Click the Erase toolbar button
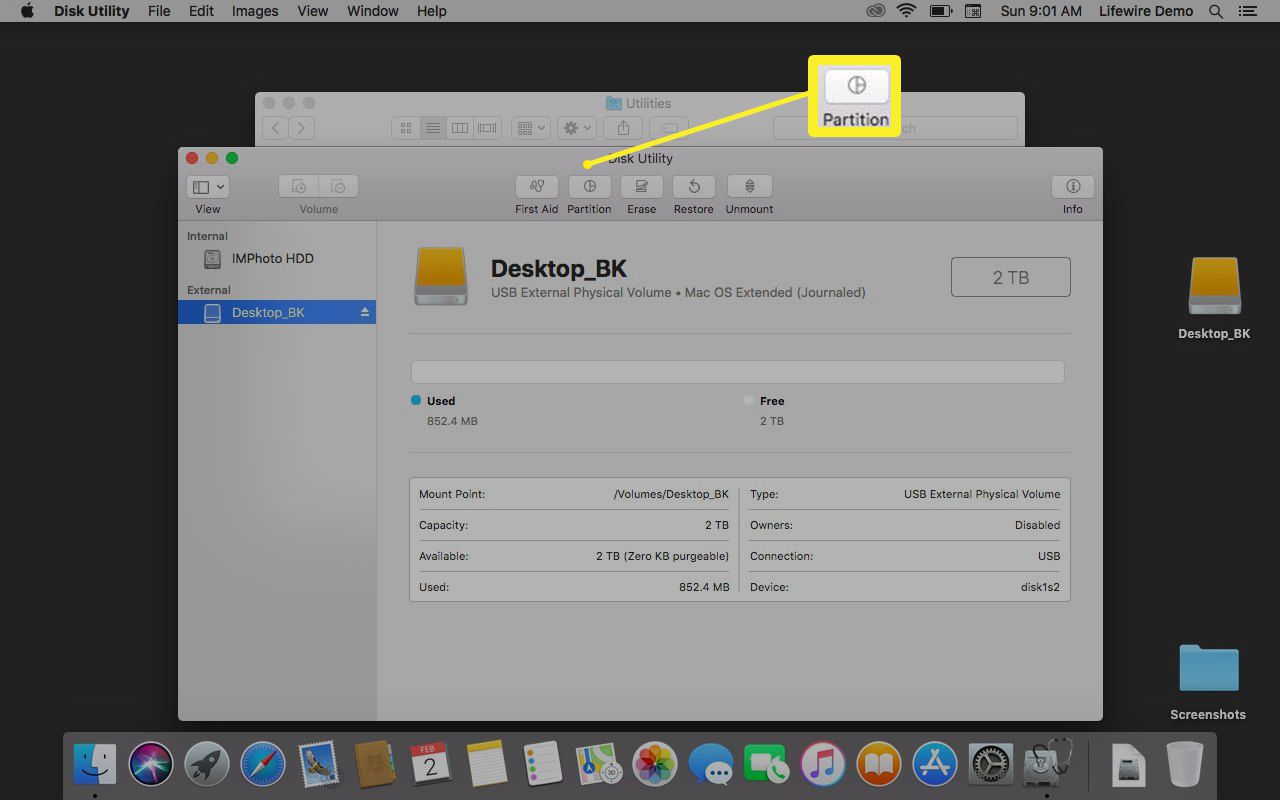This screenshot has width=1280, height=800. [x=641, y=187]
